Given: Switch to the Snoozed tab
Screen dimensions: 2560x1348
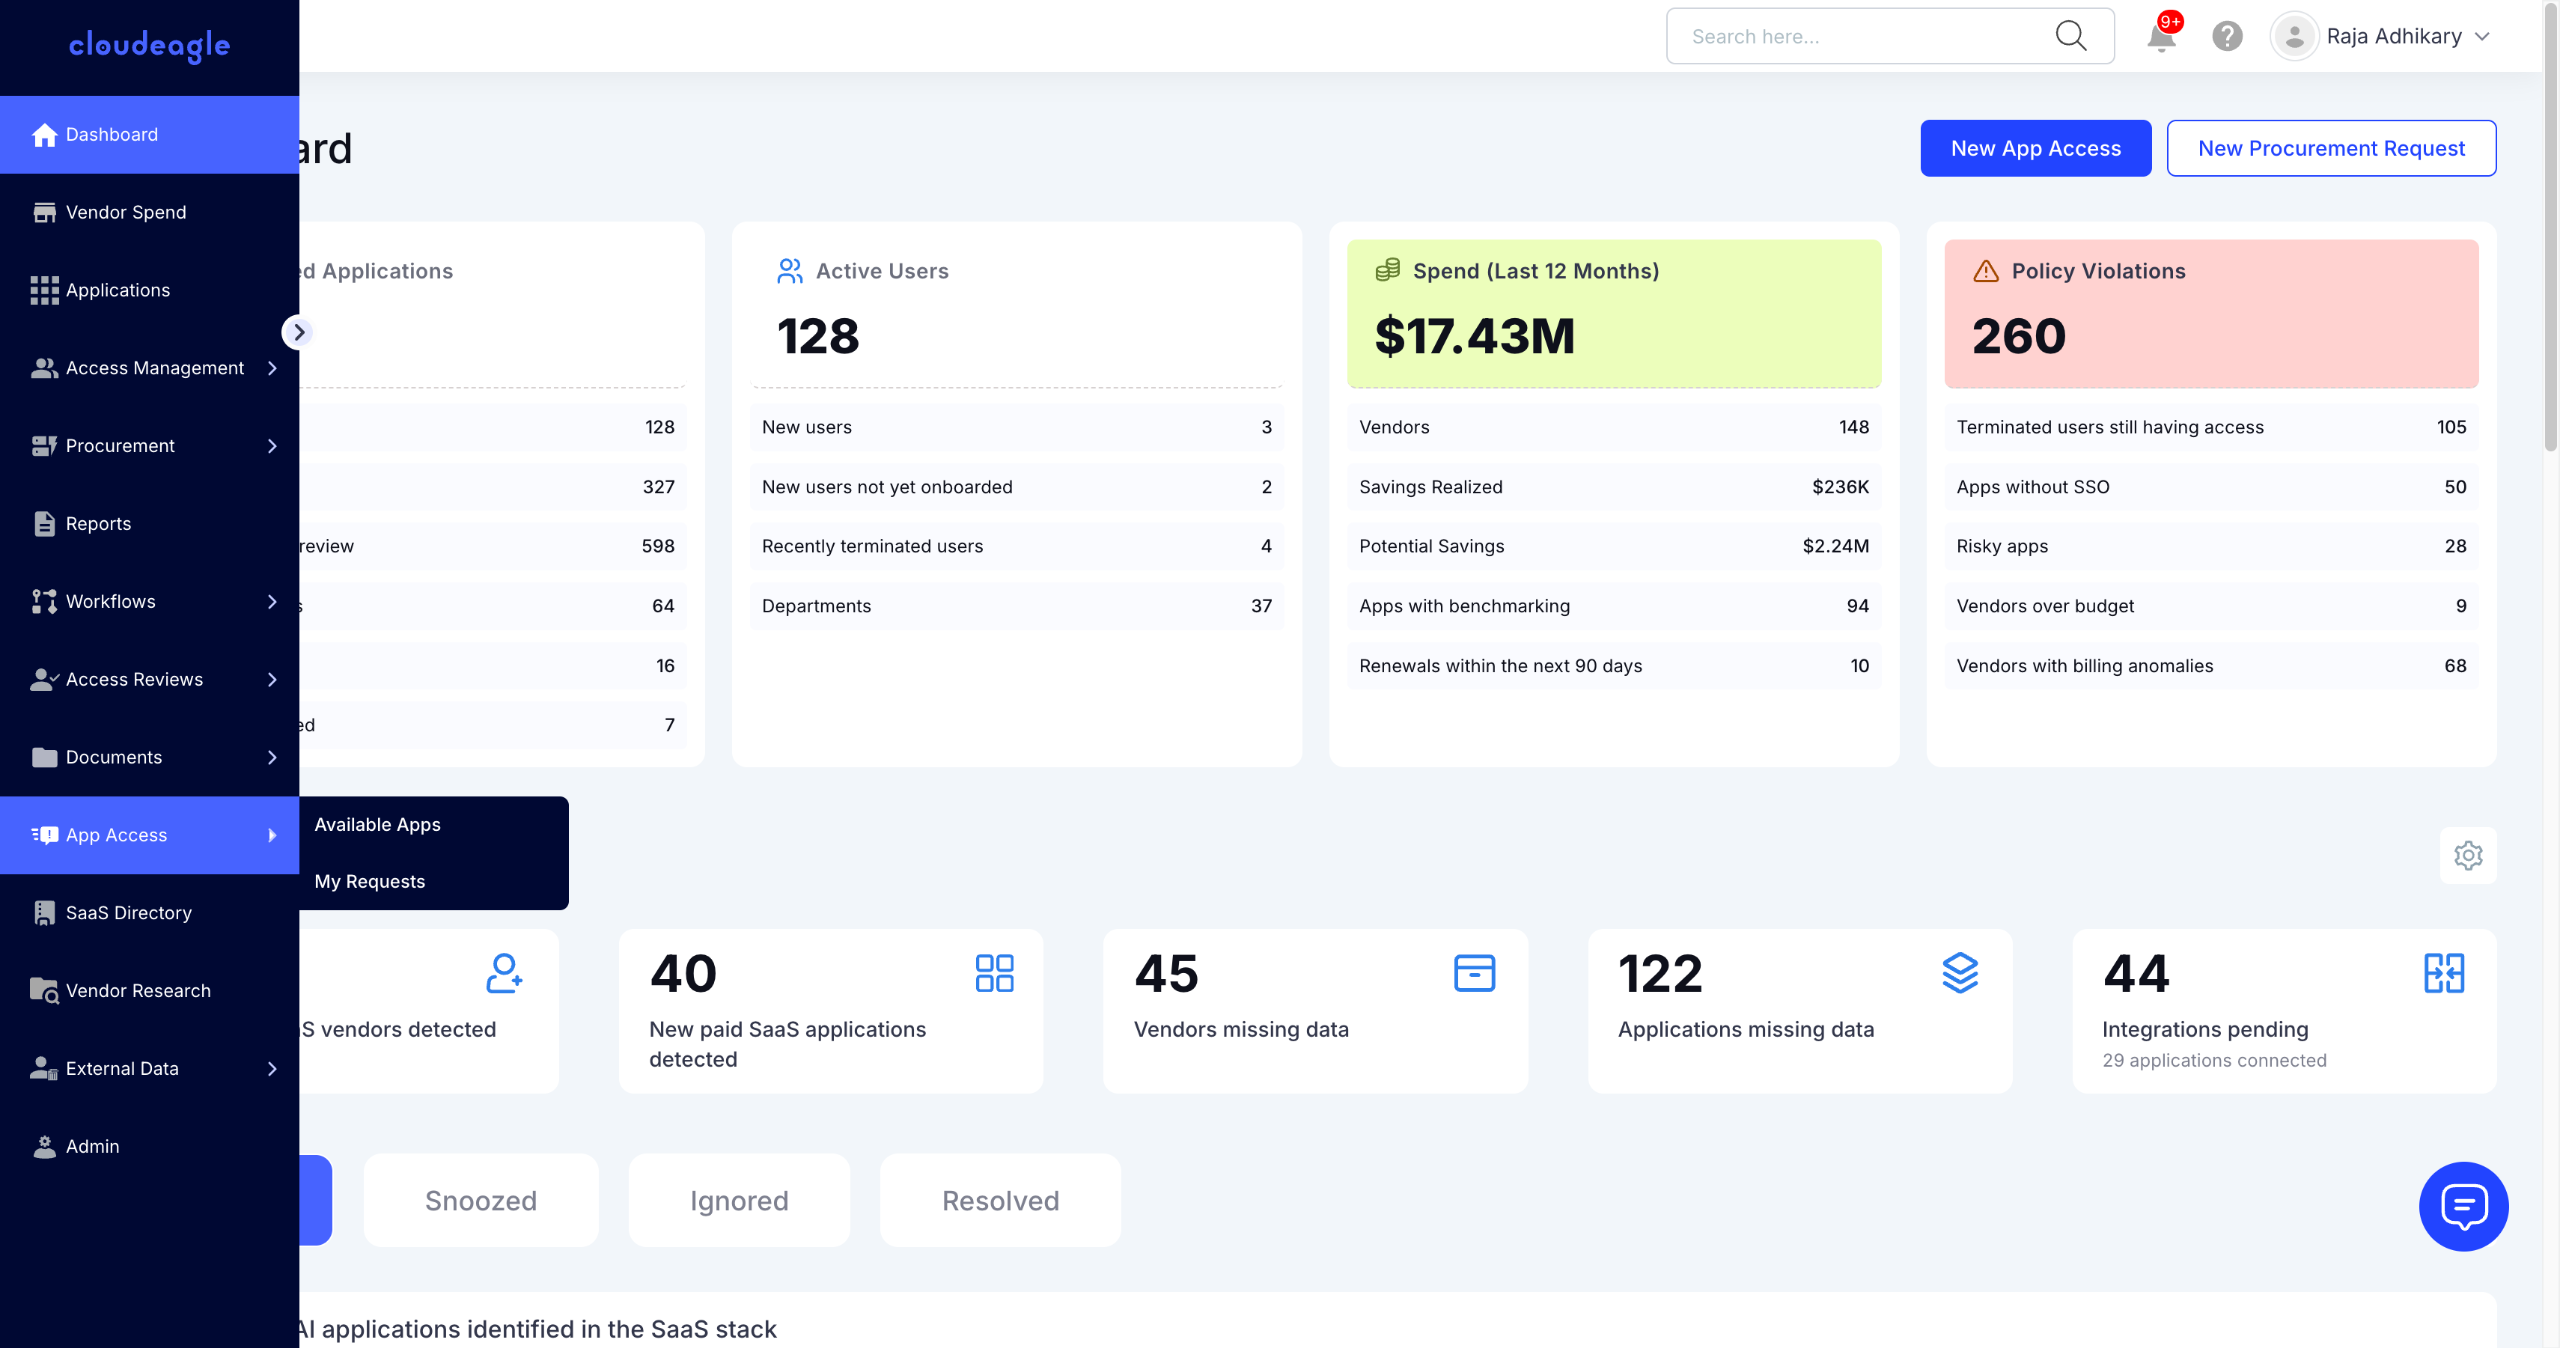Looking at the screenshot, I should click(x=481, y=1201).
